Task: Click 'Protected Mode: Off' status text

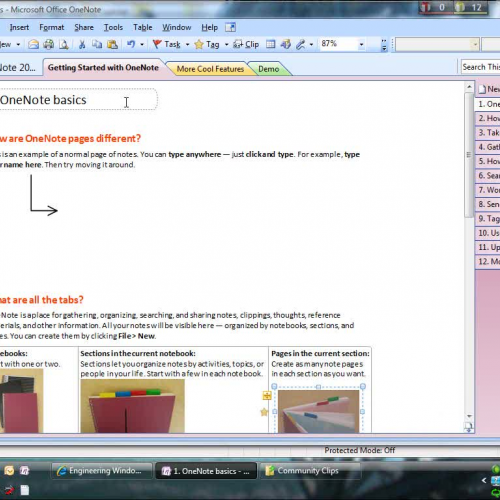Action: [x=360, y=450]
